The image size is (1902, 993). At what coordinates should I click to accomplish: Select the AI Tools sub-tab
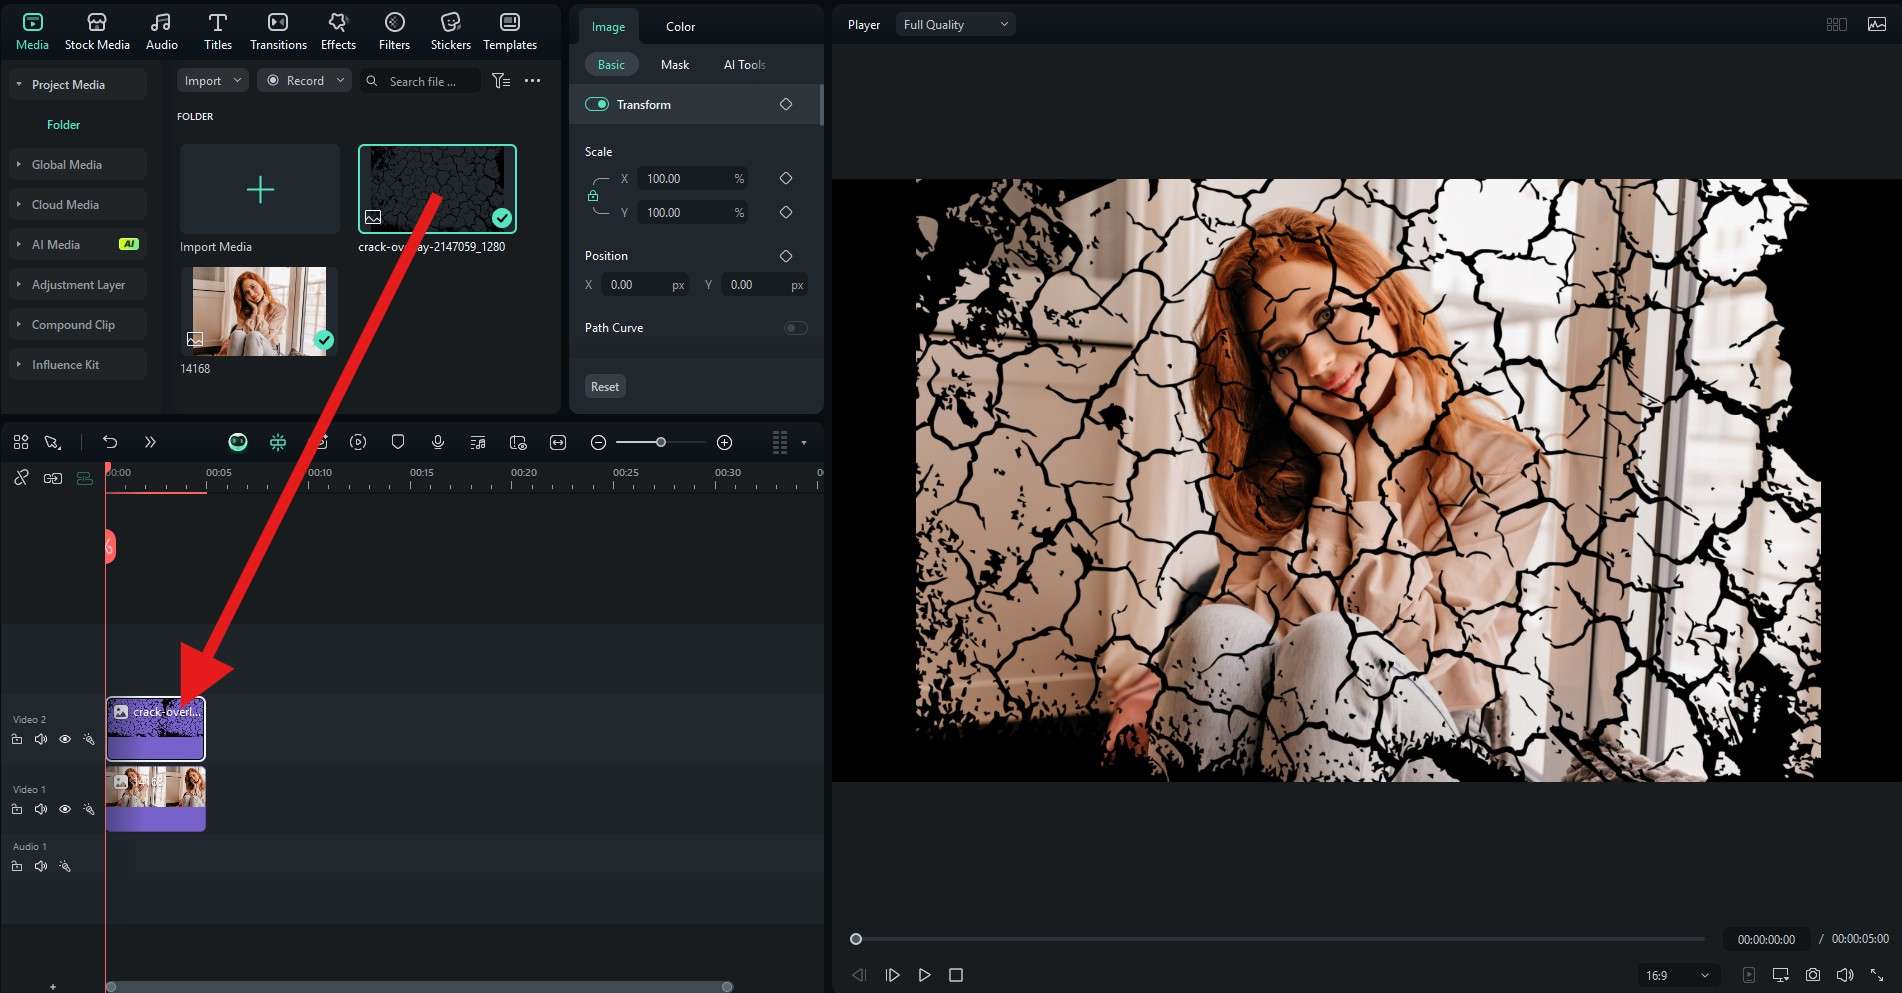coord(744,65)
